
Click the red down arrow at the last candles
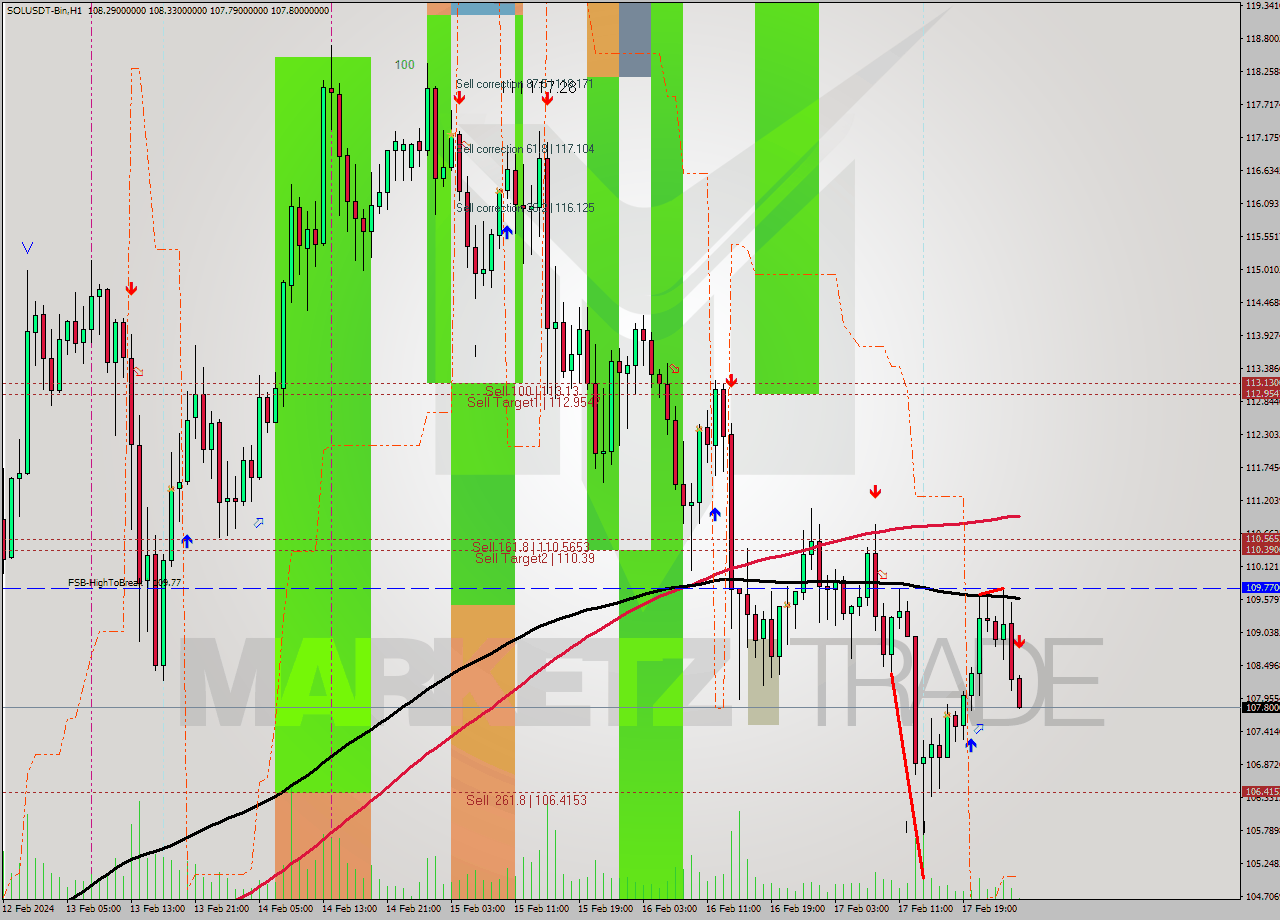click(x=1018, y=642)
